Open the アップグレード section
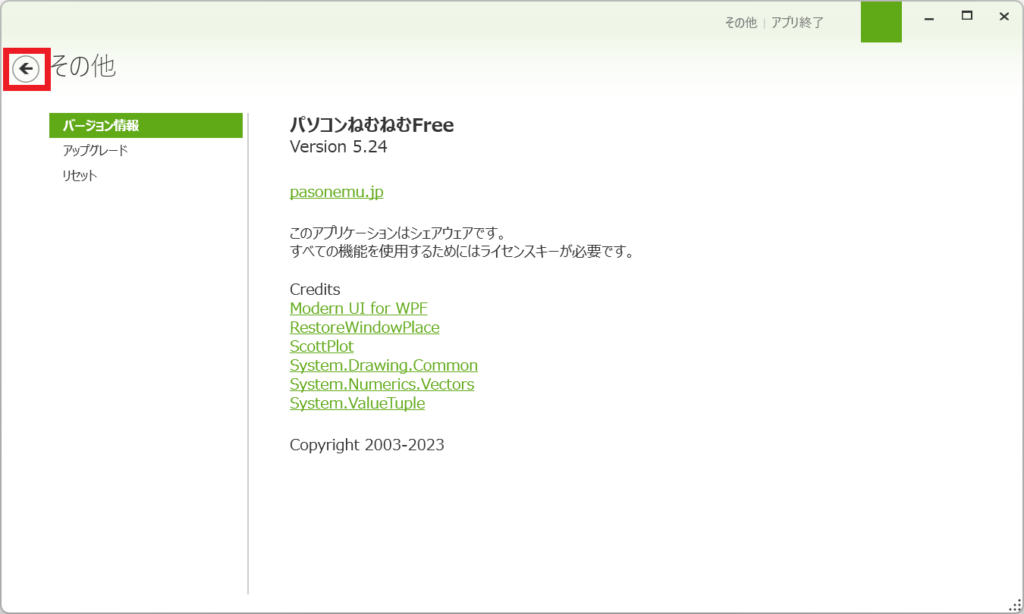The width and height of the screenshot is (1024, 614). (95, 150)
